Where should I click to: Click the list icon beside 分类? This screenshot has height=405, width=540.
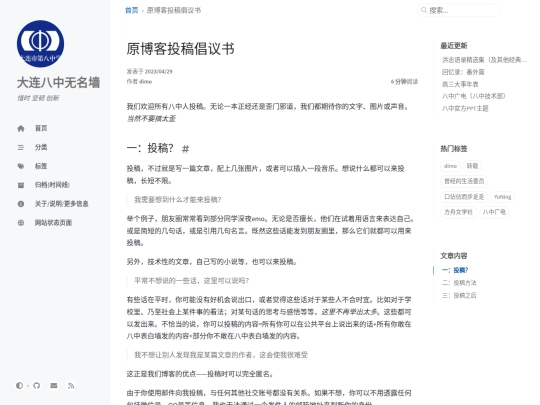[x=21, y=147]
